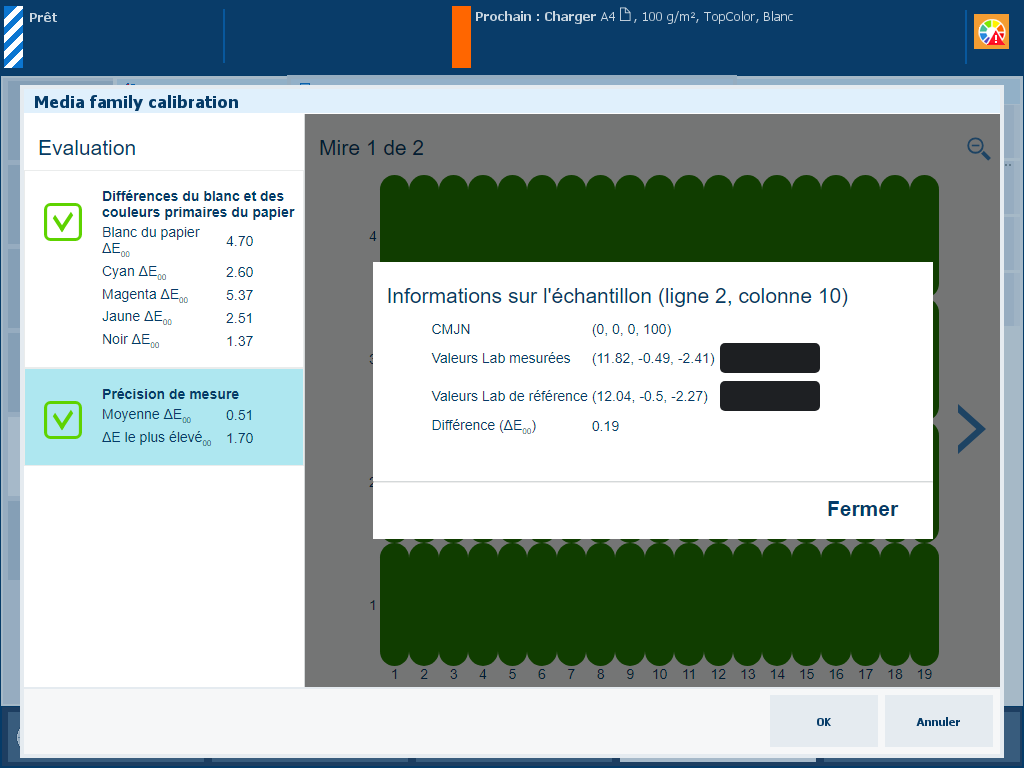Click the Prochain : Charger media message
Viewport: 1024px width, 768px height.
pyautogui.click(x=634, y=17)
